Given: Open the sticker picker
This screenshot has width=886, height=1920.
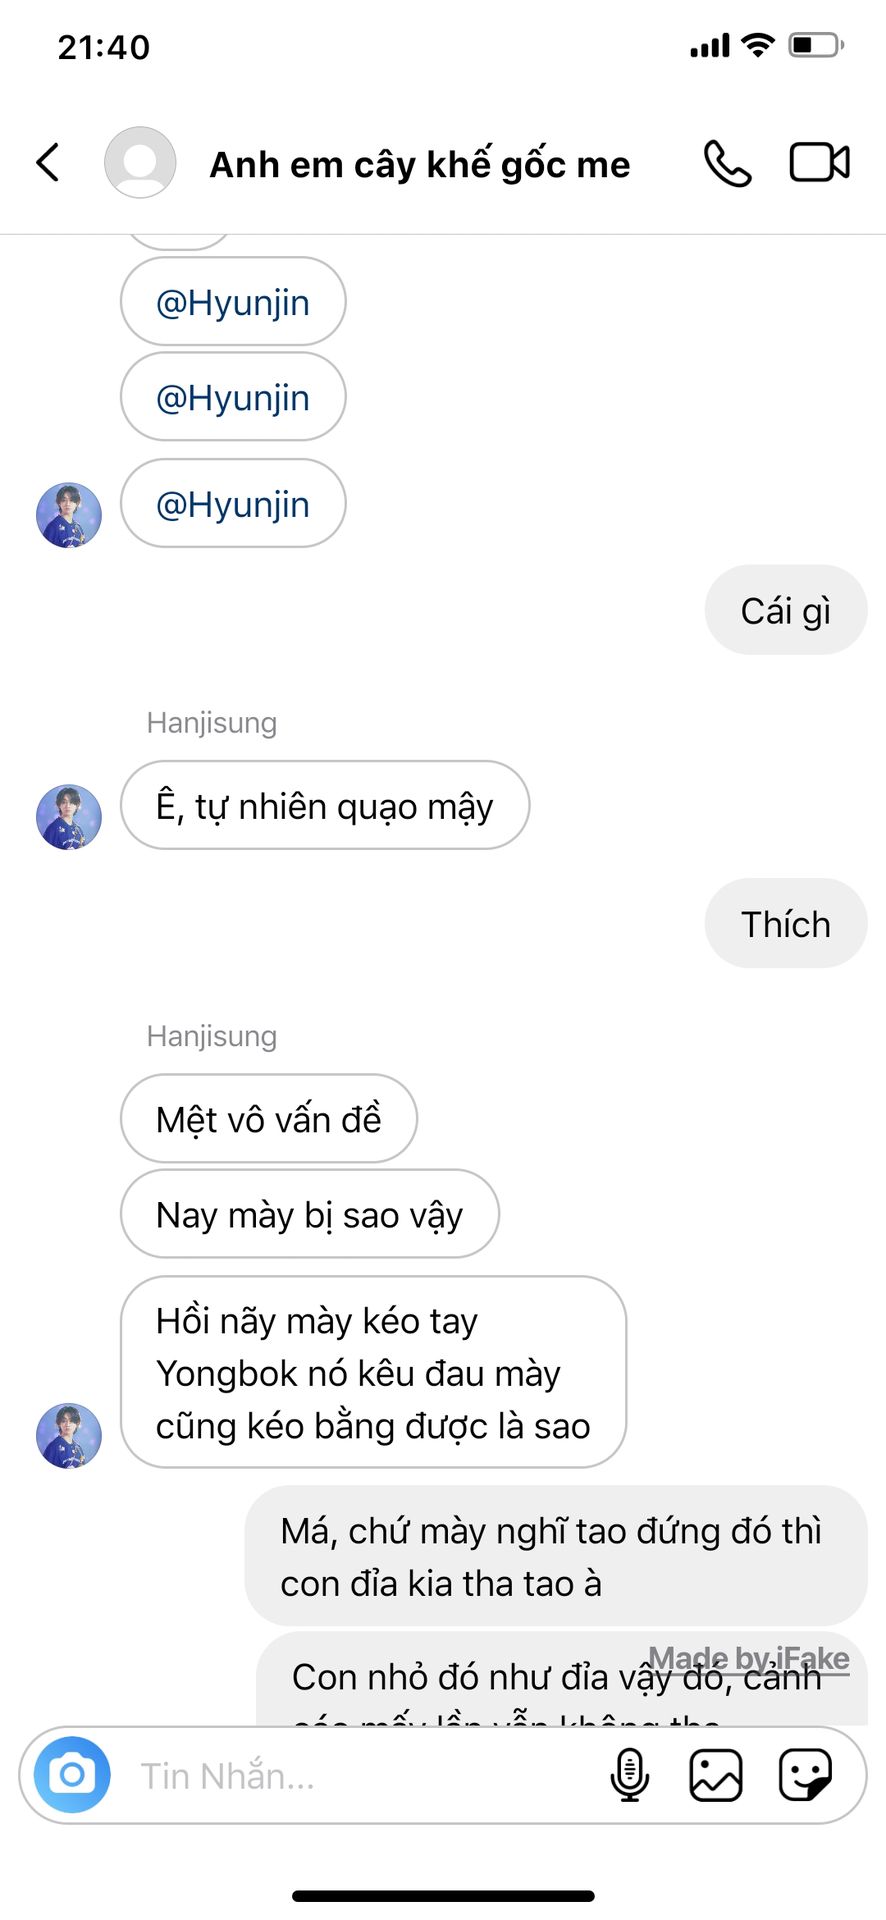Looking at the screenshot, I should tap(805, 1775).
